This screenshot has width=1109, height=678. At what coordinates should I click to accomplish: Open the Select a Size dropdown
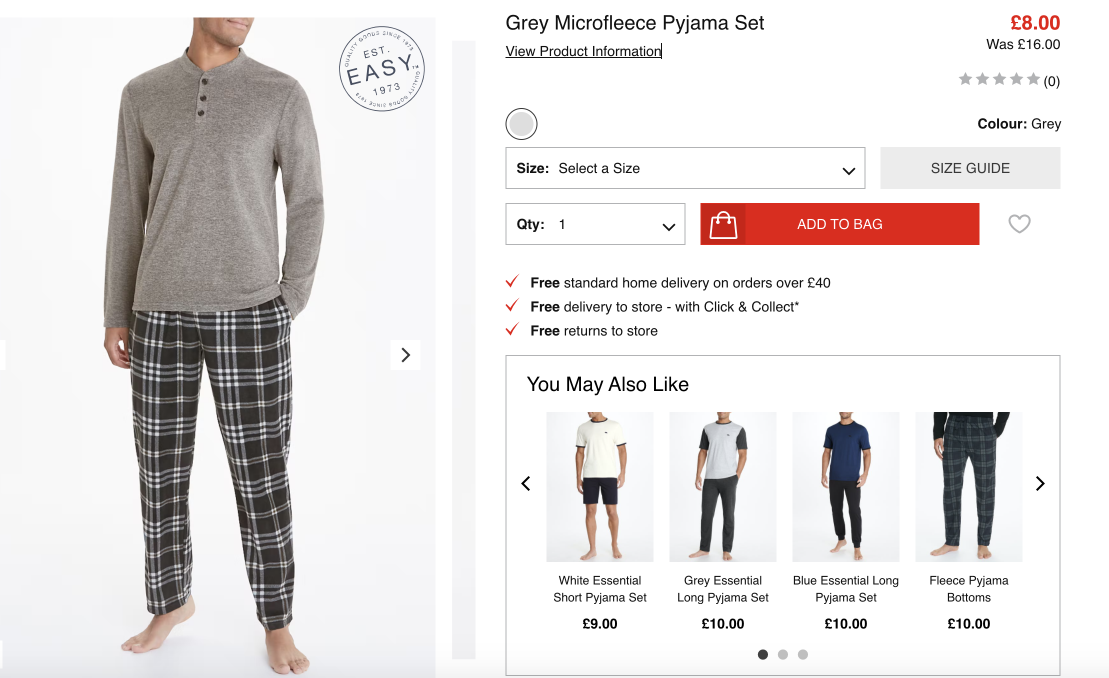tap(685, 168)
